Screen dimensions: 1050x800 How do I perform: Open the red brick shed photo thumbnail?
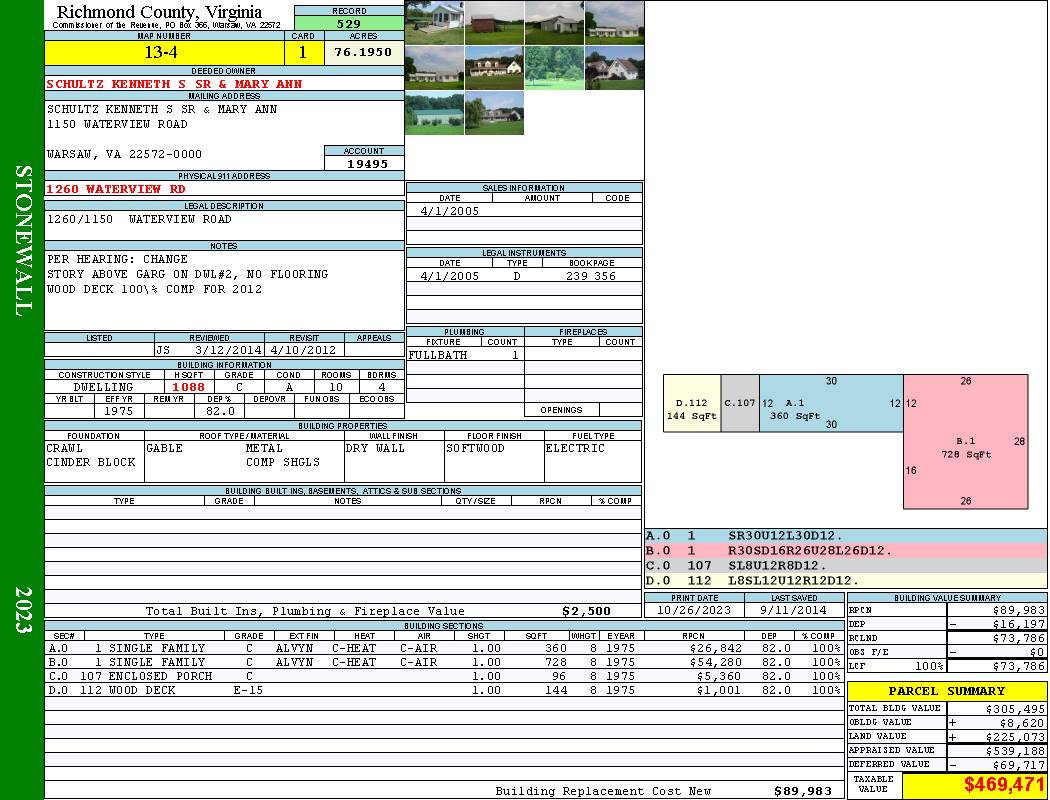point(494,22)
